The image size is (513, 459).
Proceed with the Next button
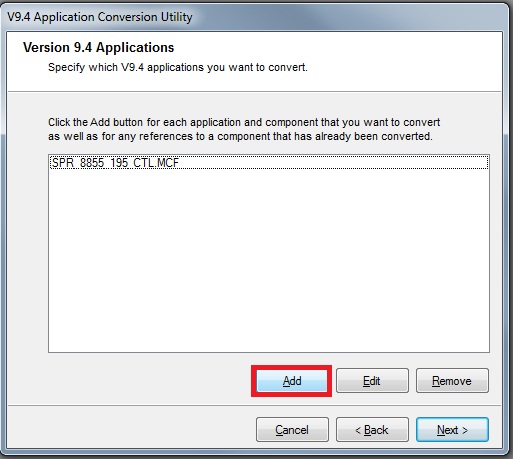(x=452, y=430)
